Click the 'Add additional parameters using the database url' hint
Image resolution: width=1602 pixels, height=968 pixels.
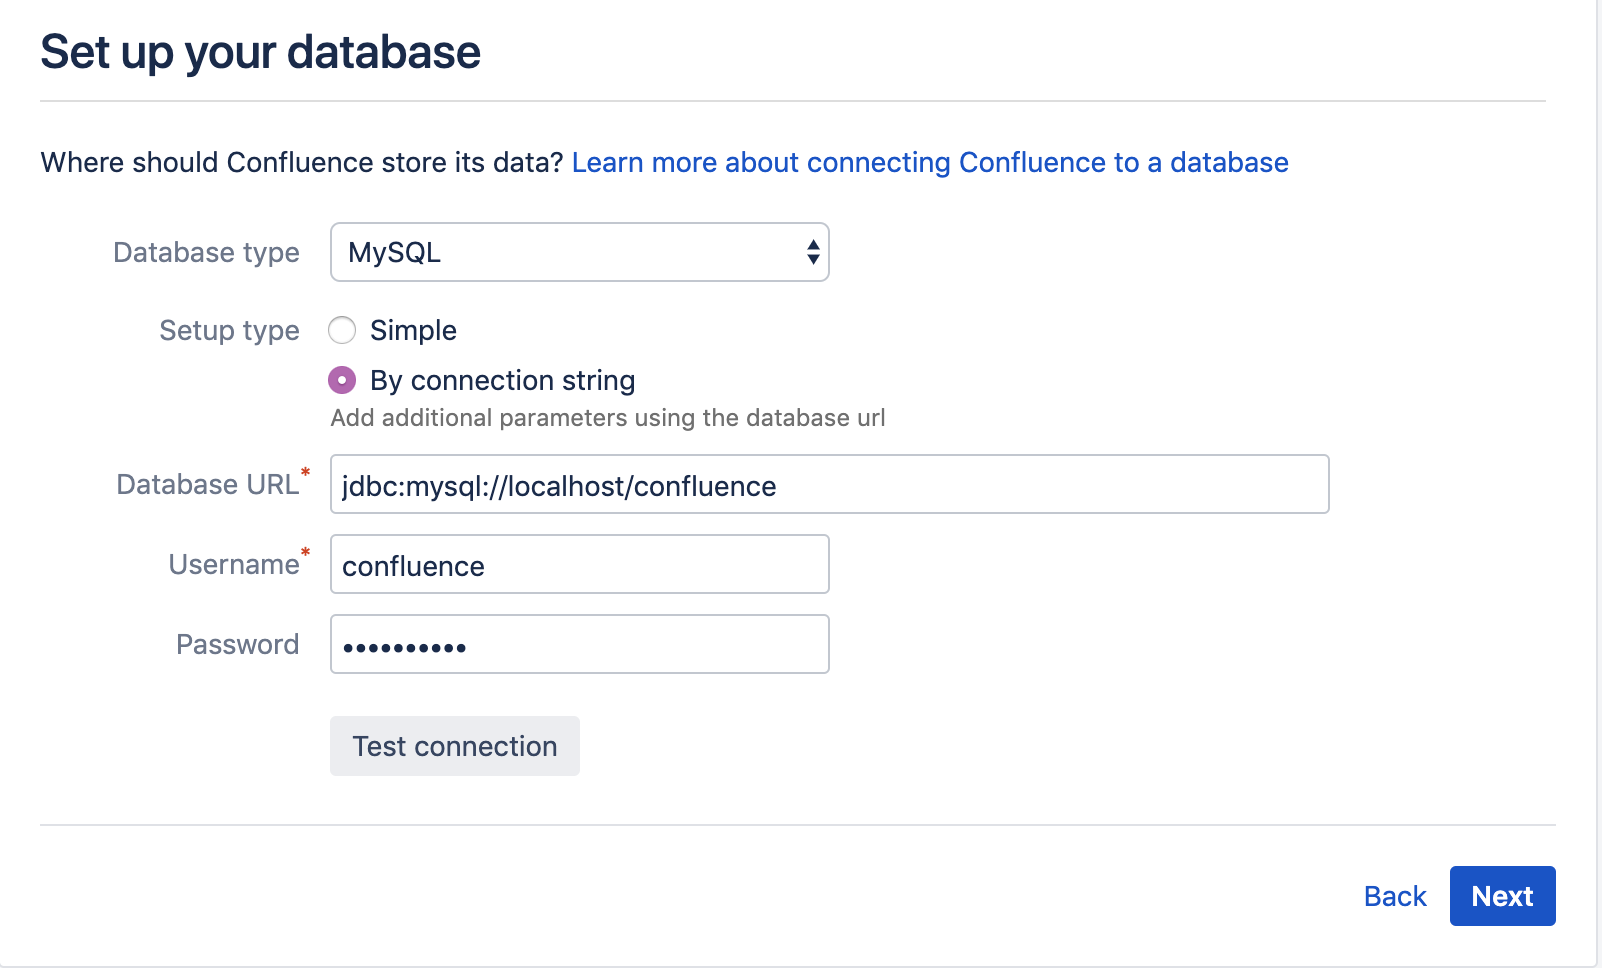tap(608, 418)
